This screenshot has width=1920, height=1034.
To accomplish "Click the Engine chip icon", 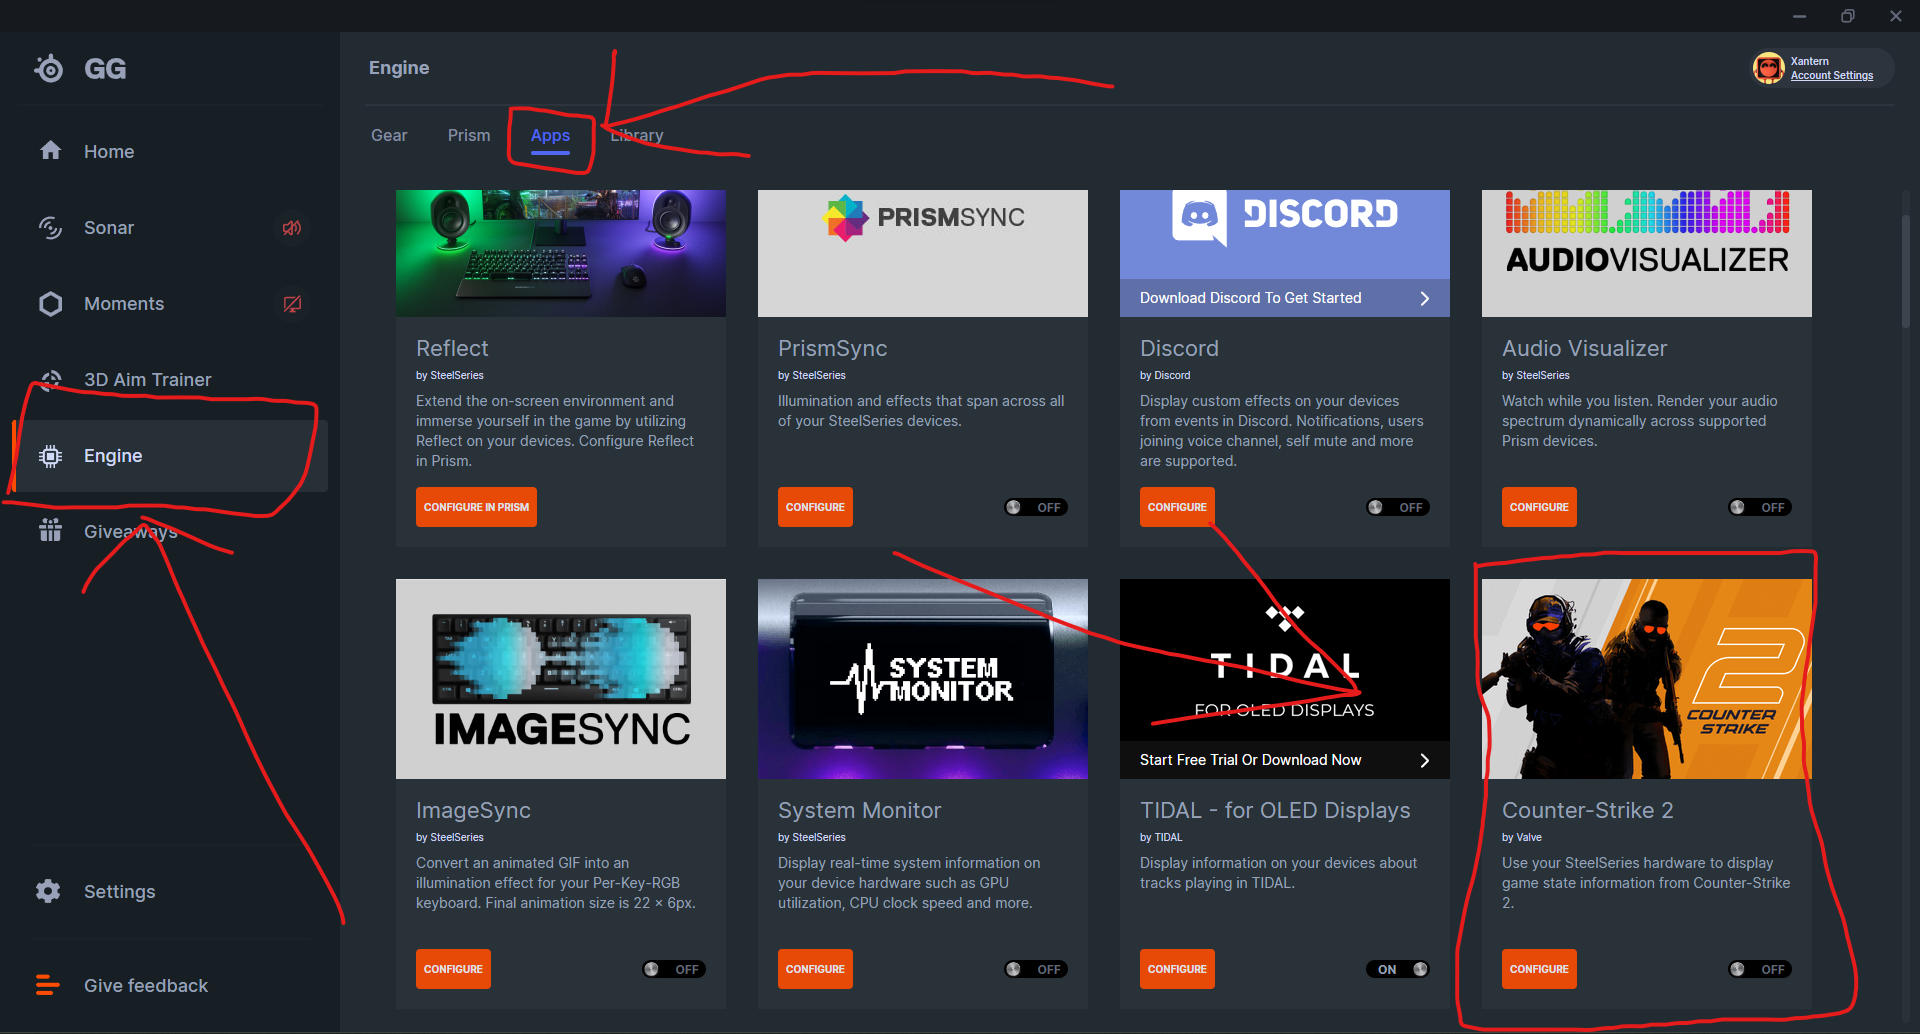I will point(50,456).
